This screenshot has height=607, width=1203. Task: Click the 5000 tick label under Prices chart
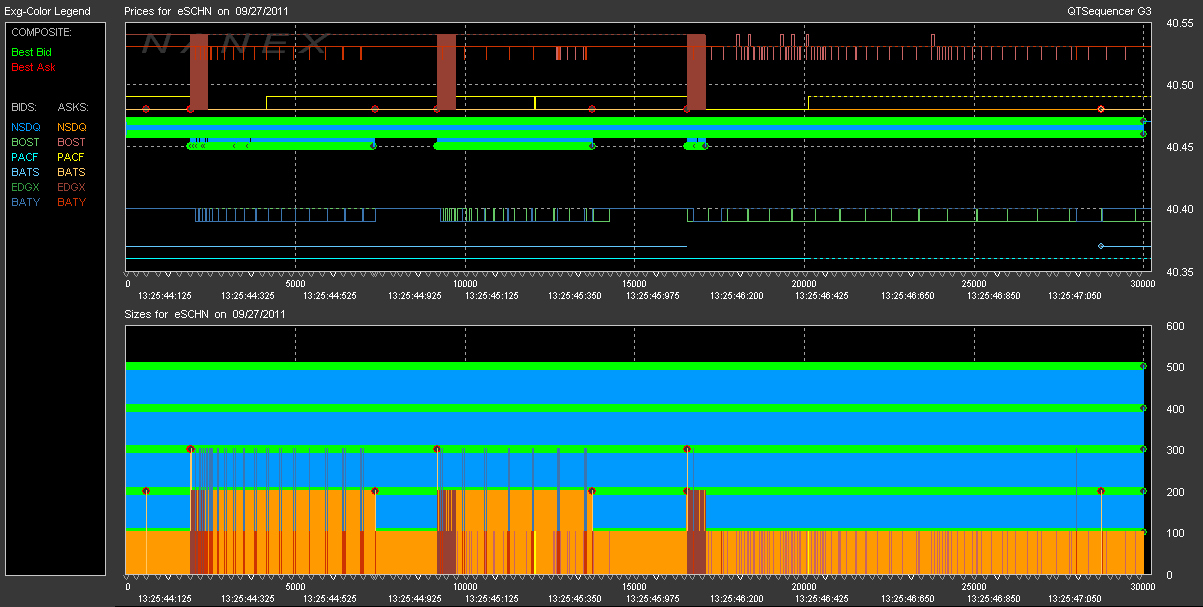pyautogui.click(x=296, y=284)
